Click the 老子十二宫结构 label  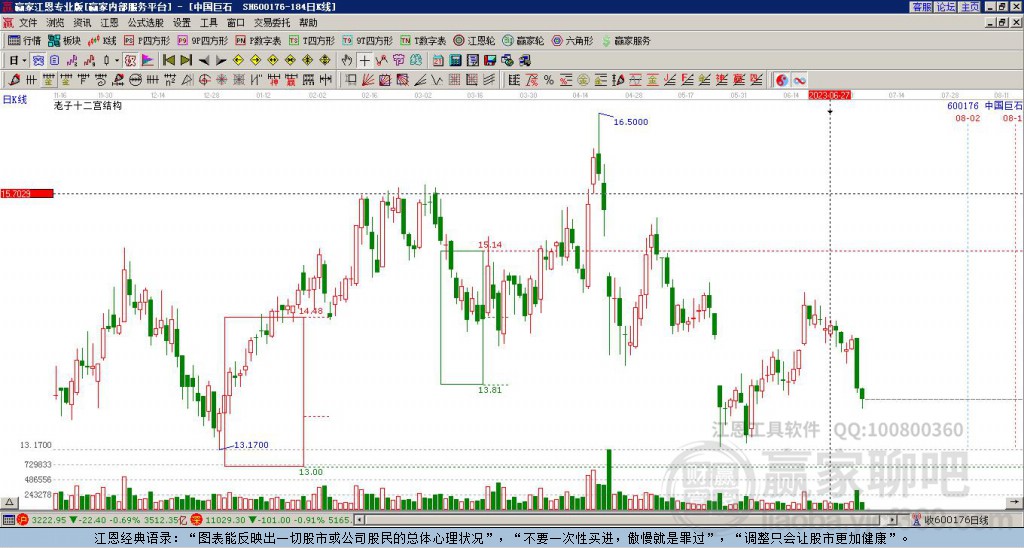(x=88, y=105)
